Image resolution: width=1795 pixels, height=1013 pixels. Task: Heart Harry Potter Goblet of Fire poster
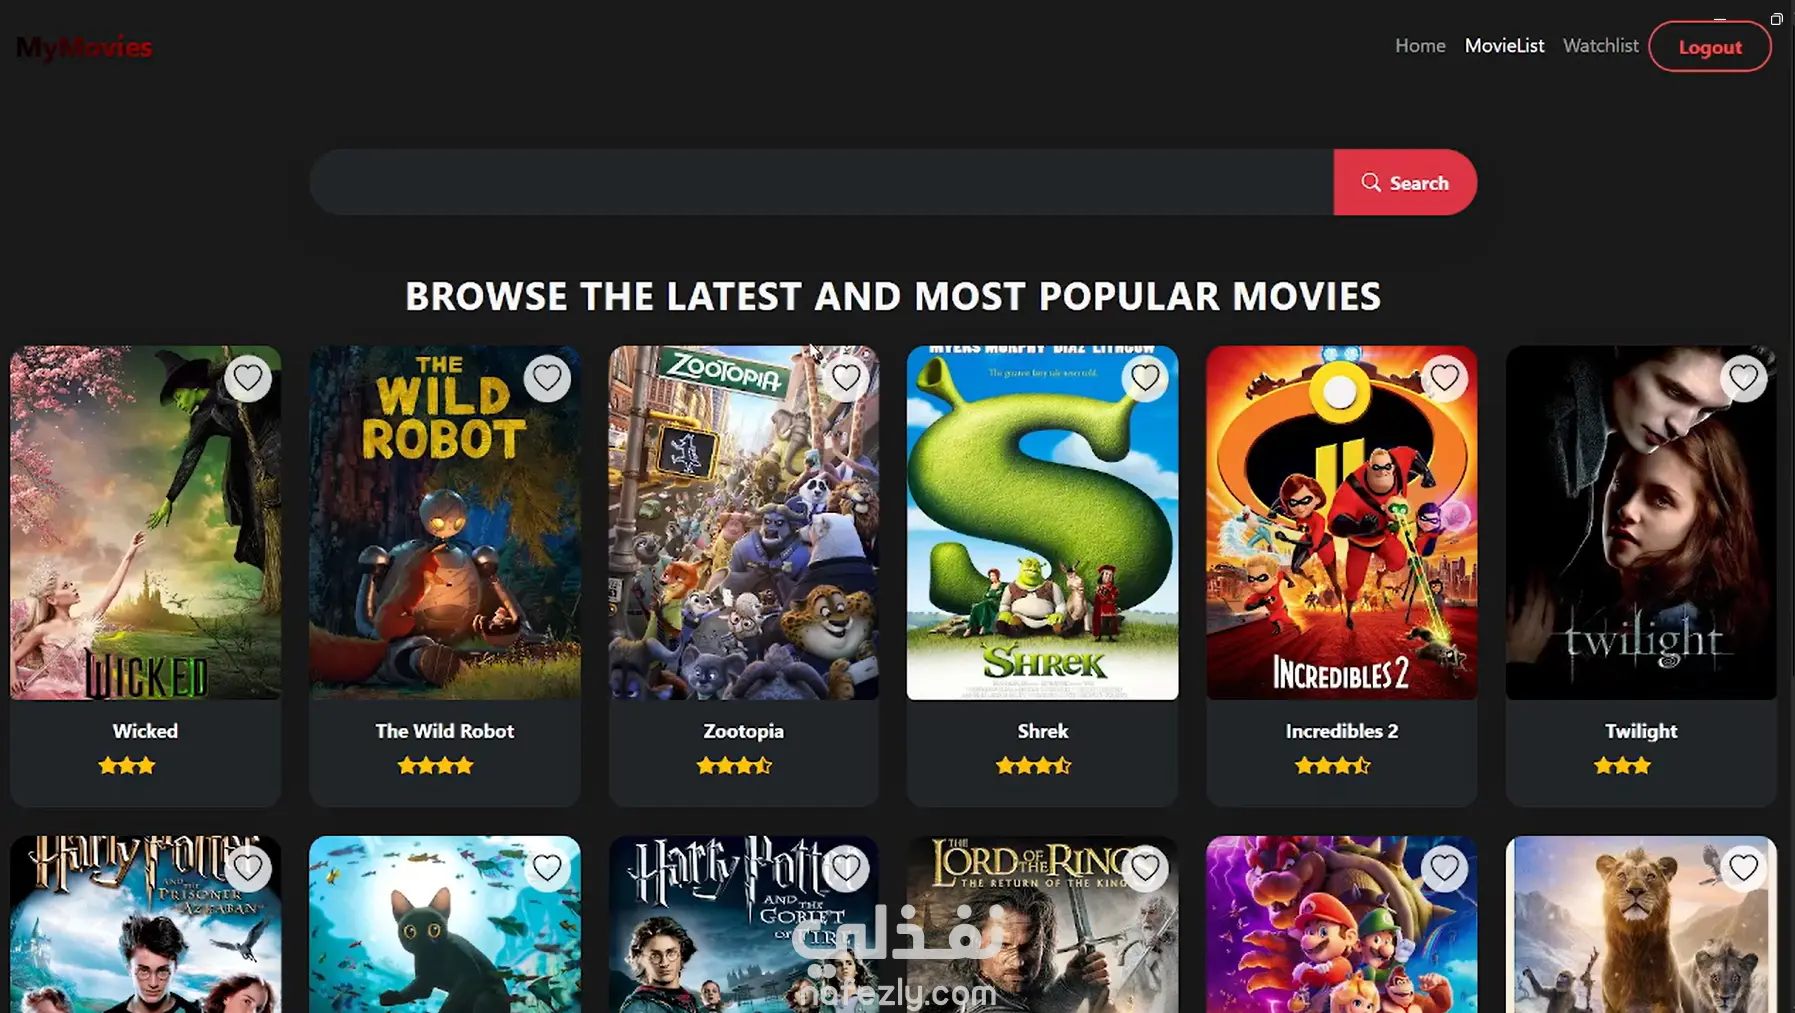pos(846,868)
